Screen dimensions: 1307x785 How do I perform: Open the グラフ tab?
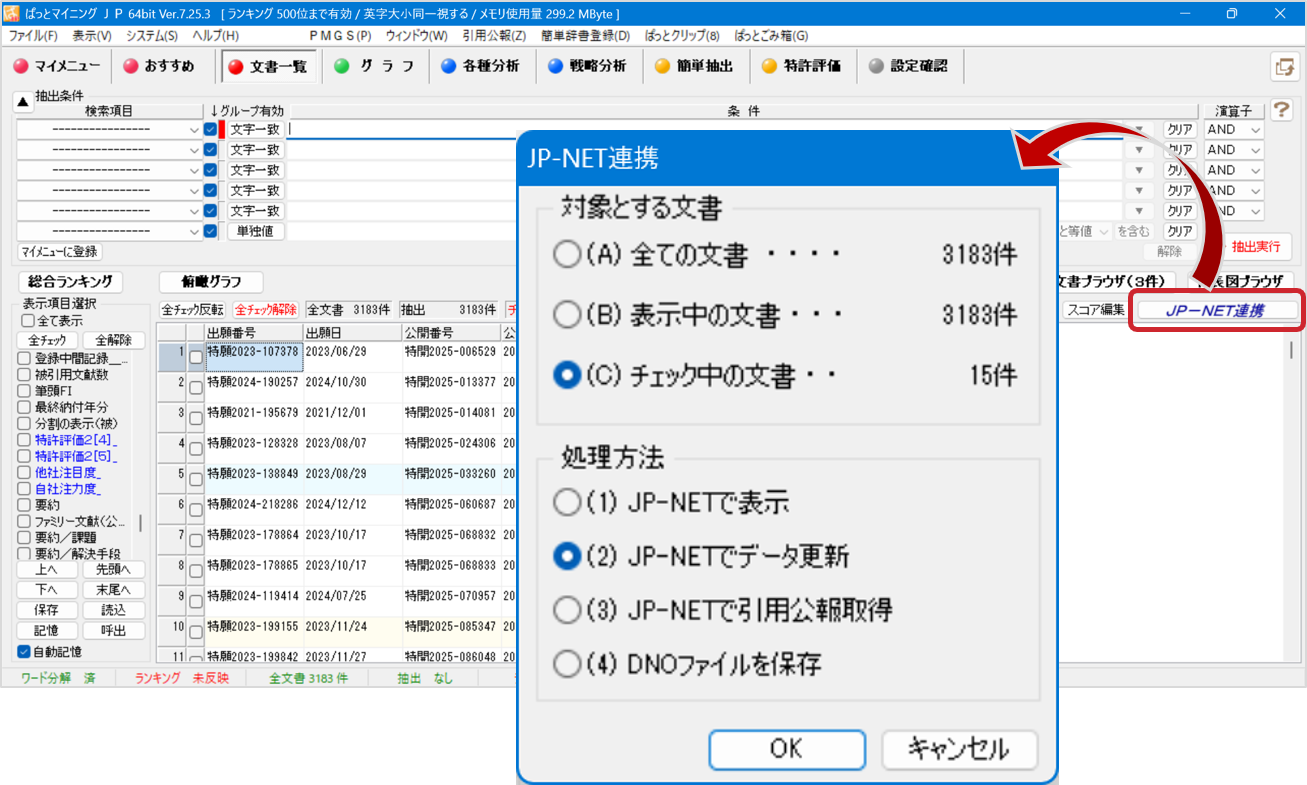point(375,67)
